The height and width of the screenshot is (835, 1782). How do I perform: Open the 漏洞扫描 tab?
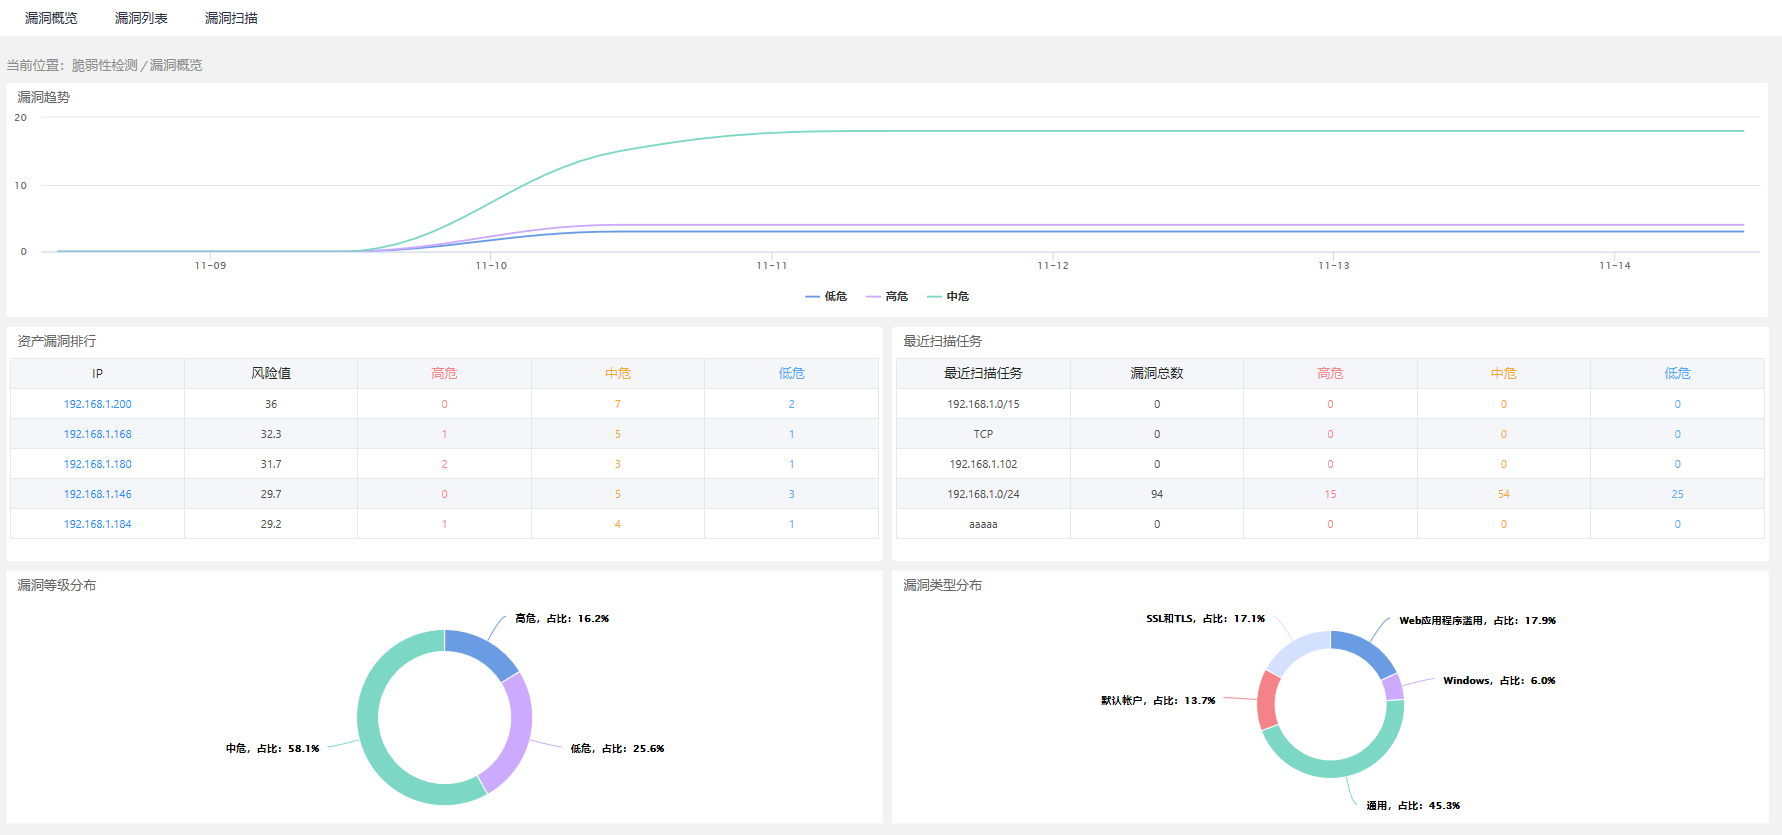tap(231, 18)
